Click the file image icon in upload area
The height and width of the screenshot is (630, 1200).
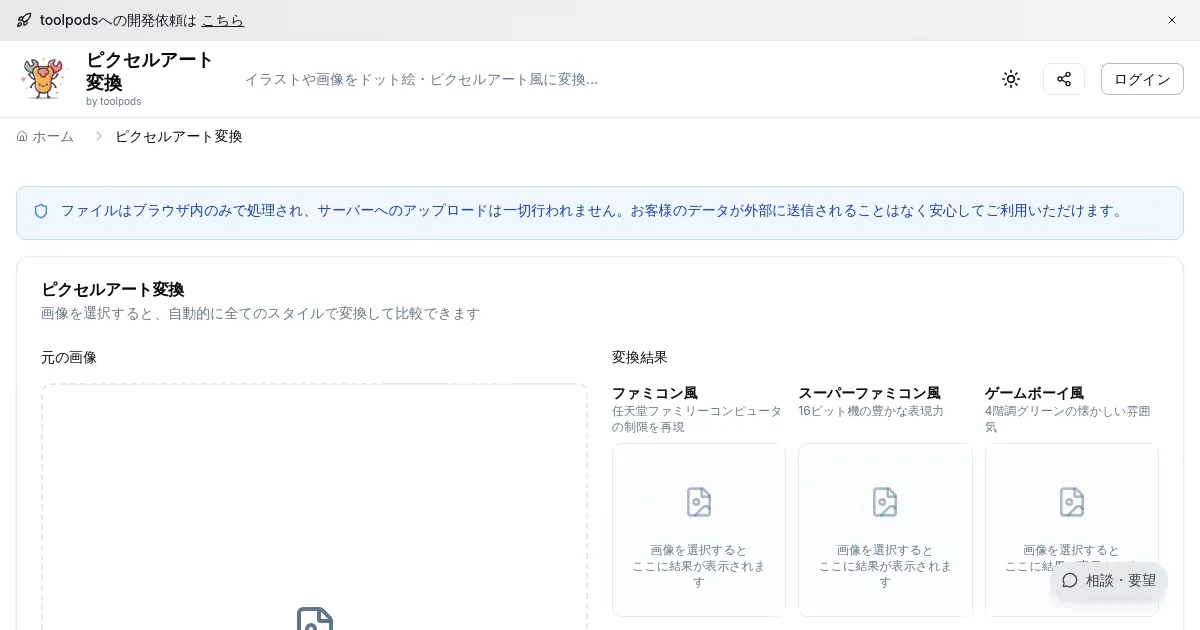point(314,619)
